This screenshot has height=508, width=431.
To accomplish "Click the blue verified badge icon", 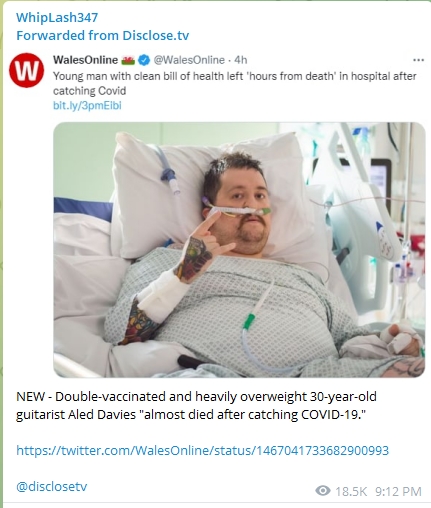I will [x=144, y=60].
